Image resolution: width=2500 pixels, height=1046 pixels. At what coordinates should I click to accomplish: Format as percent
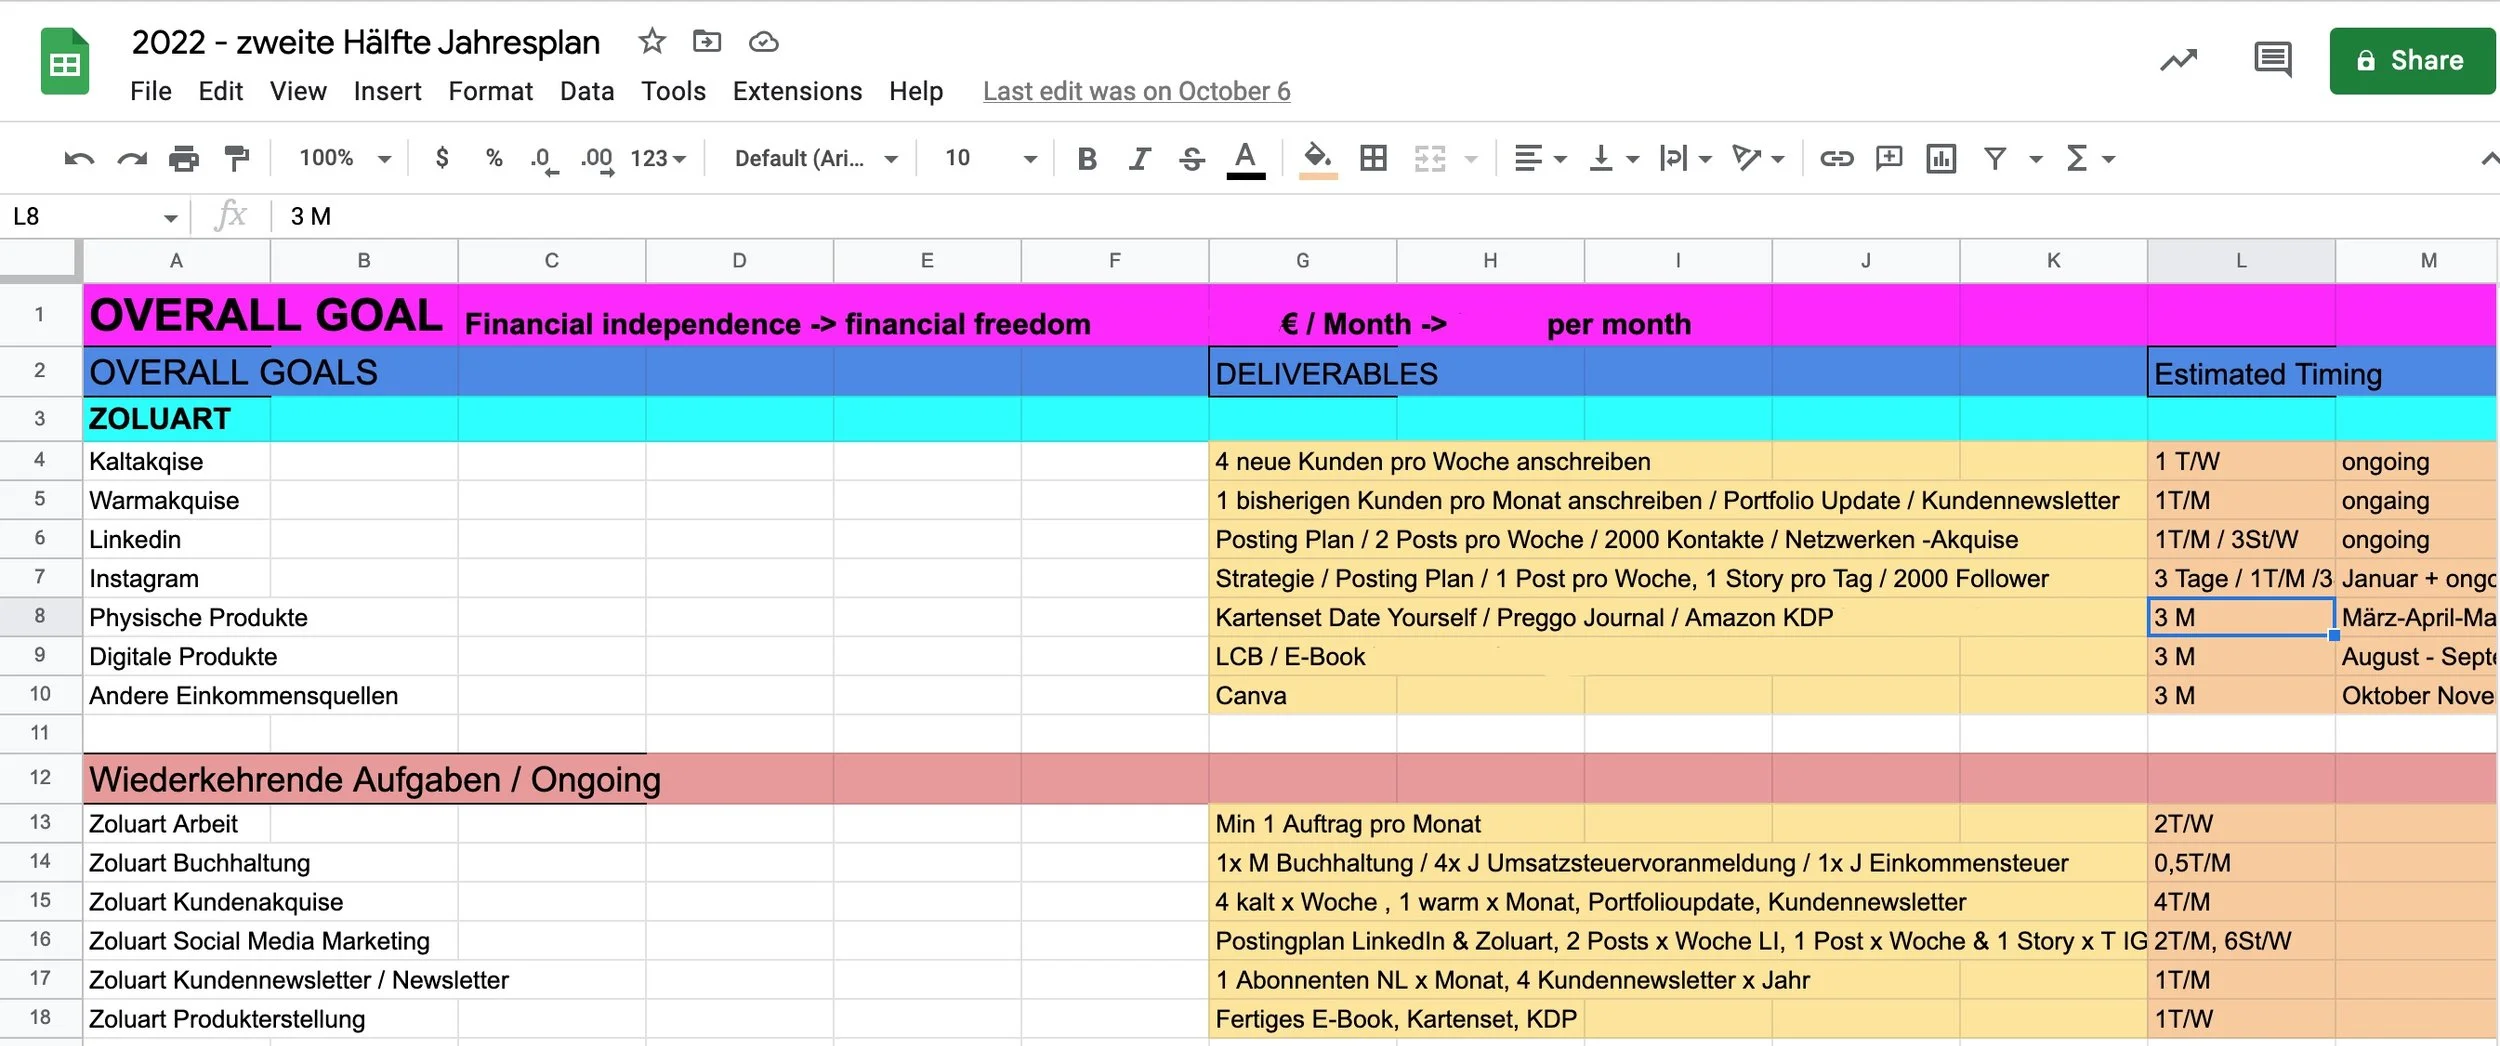point(493,157)
